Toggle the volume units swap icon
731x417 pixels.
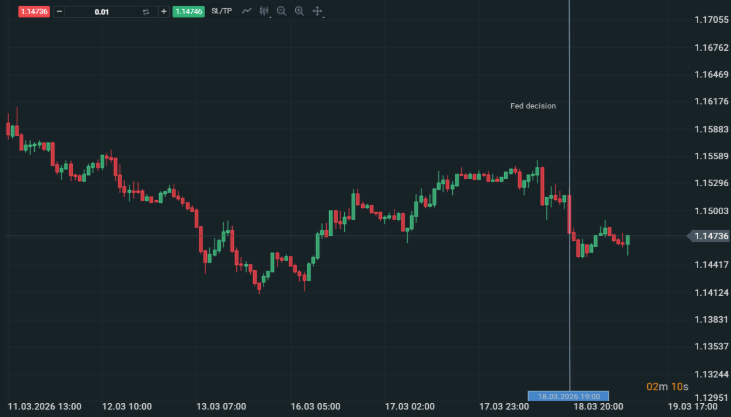click(145, 11)
